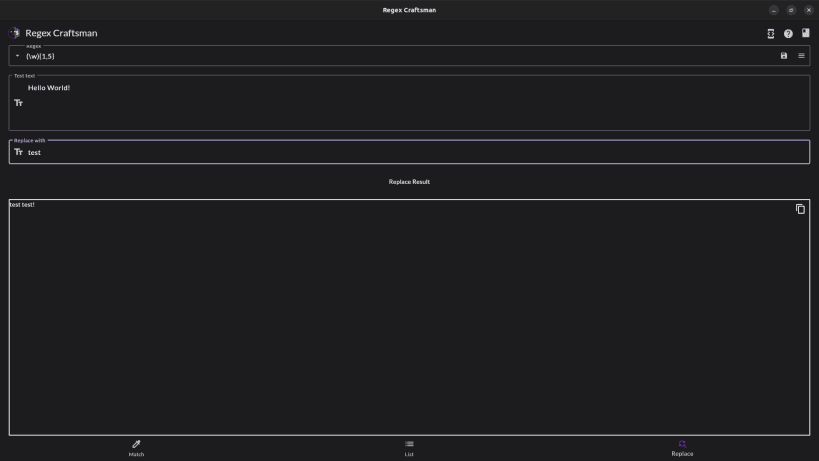Maximize the Regex Craftsman window
The image size is (819, 461).
point(791,10)
